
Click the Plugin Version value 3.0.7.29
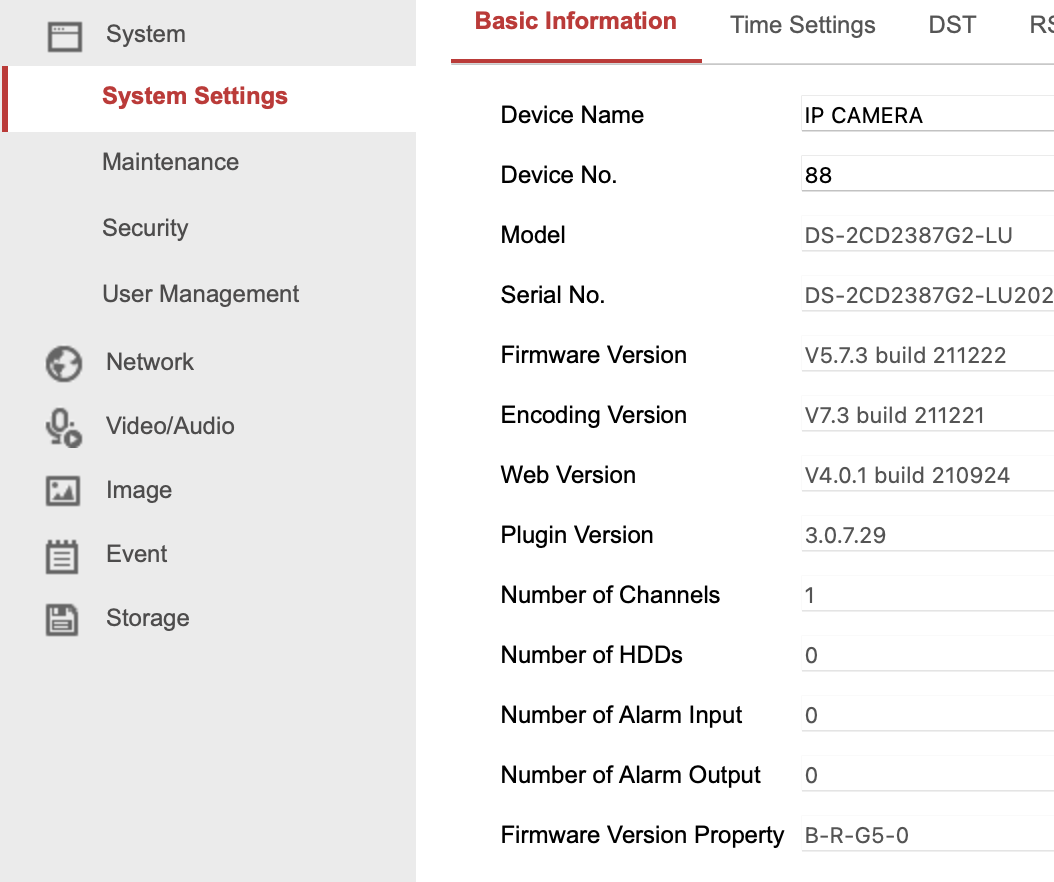pos(920,534)
